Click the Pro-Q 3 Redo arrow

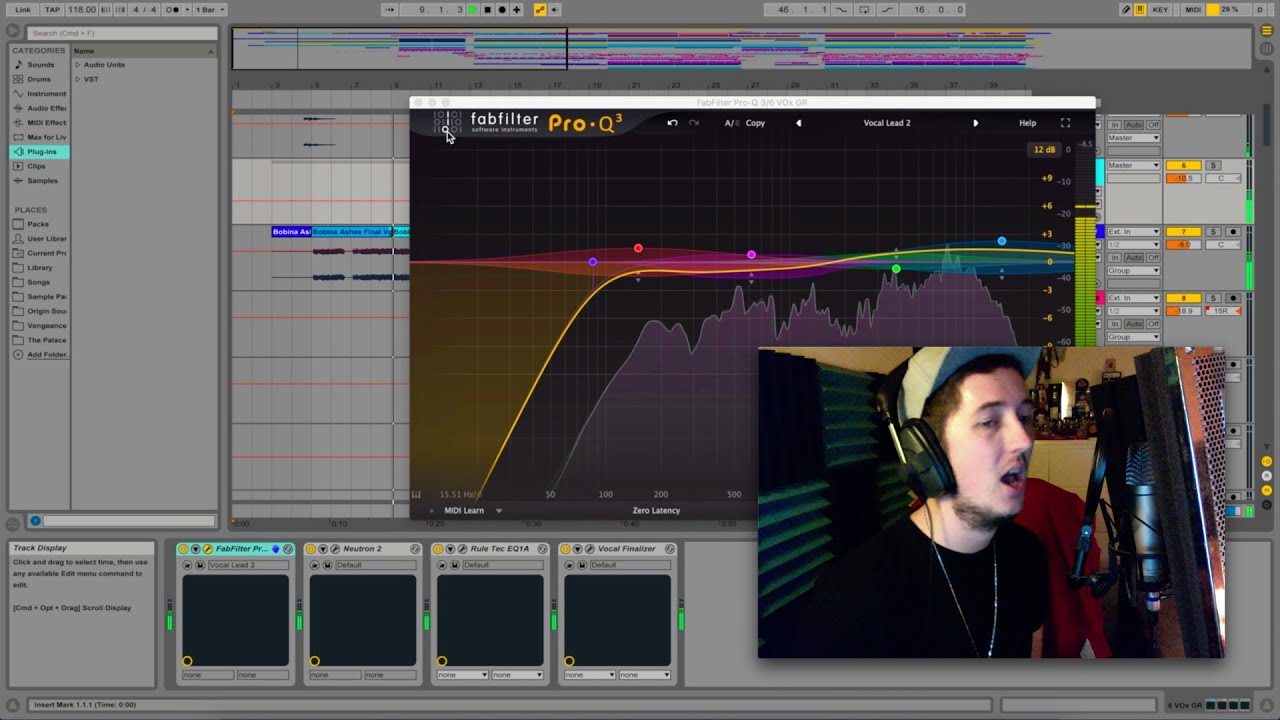694,123
